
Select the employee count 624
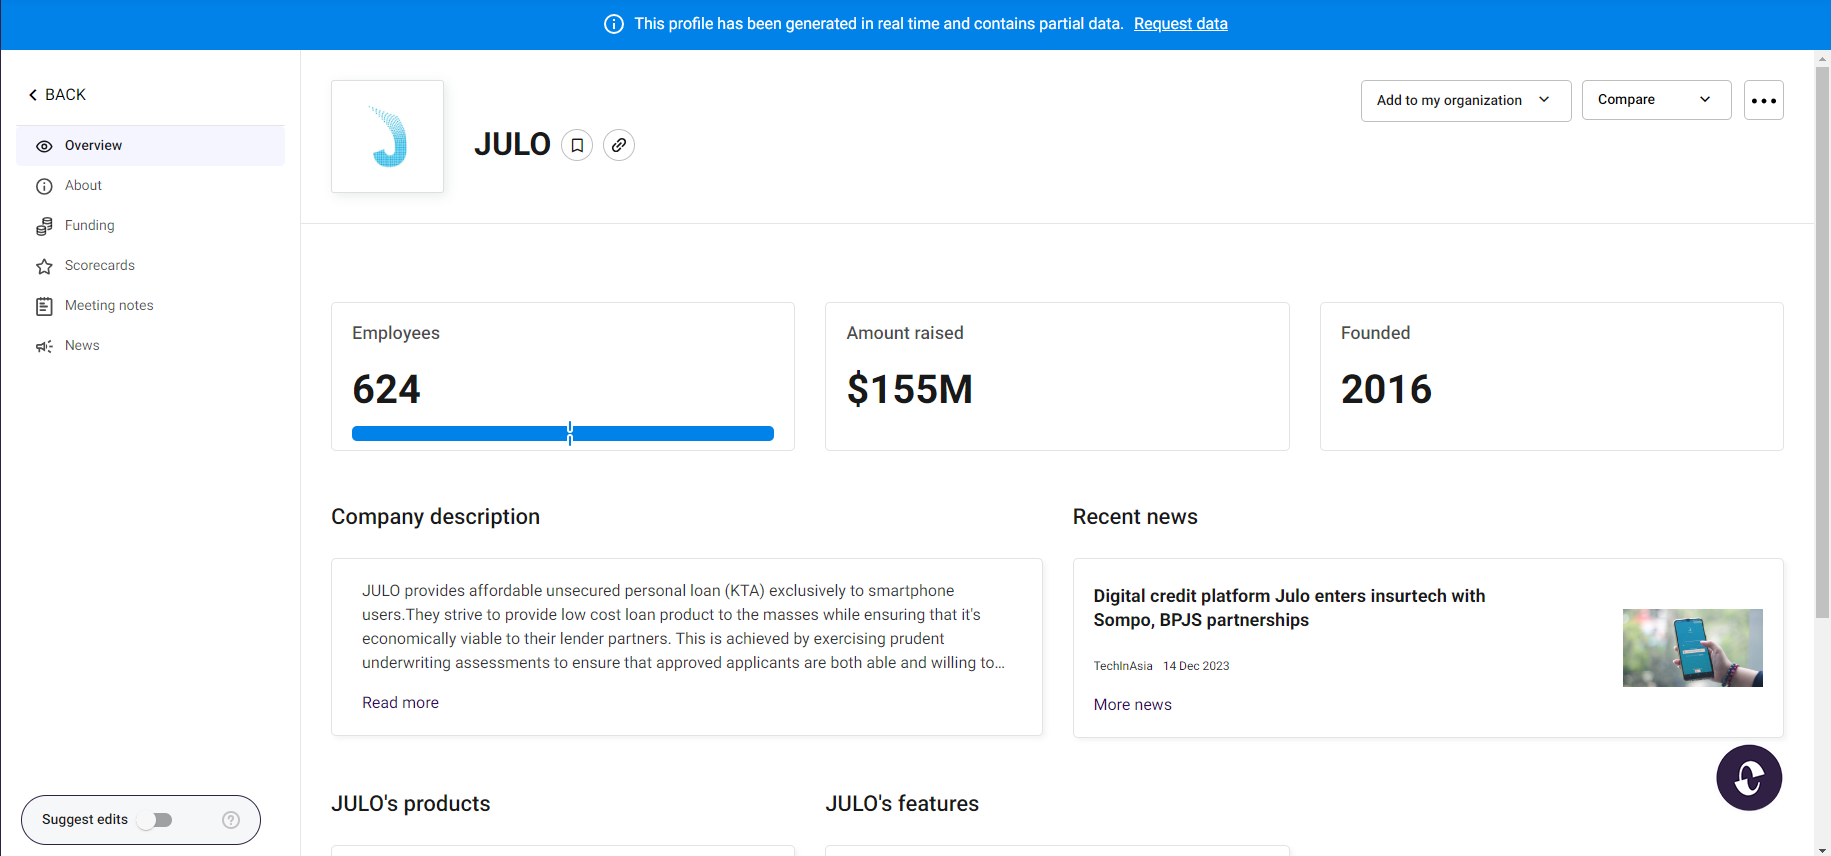coord(387,389)
